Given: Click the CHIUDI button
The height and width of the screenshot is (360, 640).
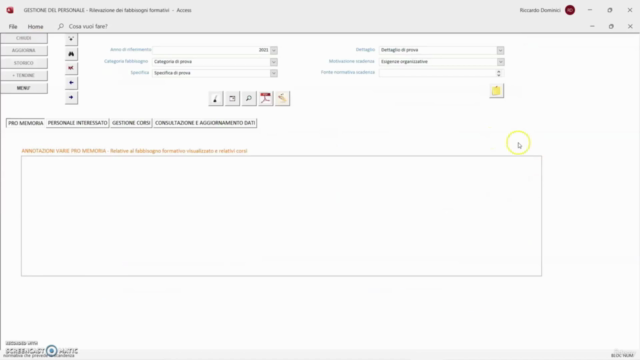Looking at the screenshot, I should pyautogui.click(x=24, y=38).
